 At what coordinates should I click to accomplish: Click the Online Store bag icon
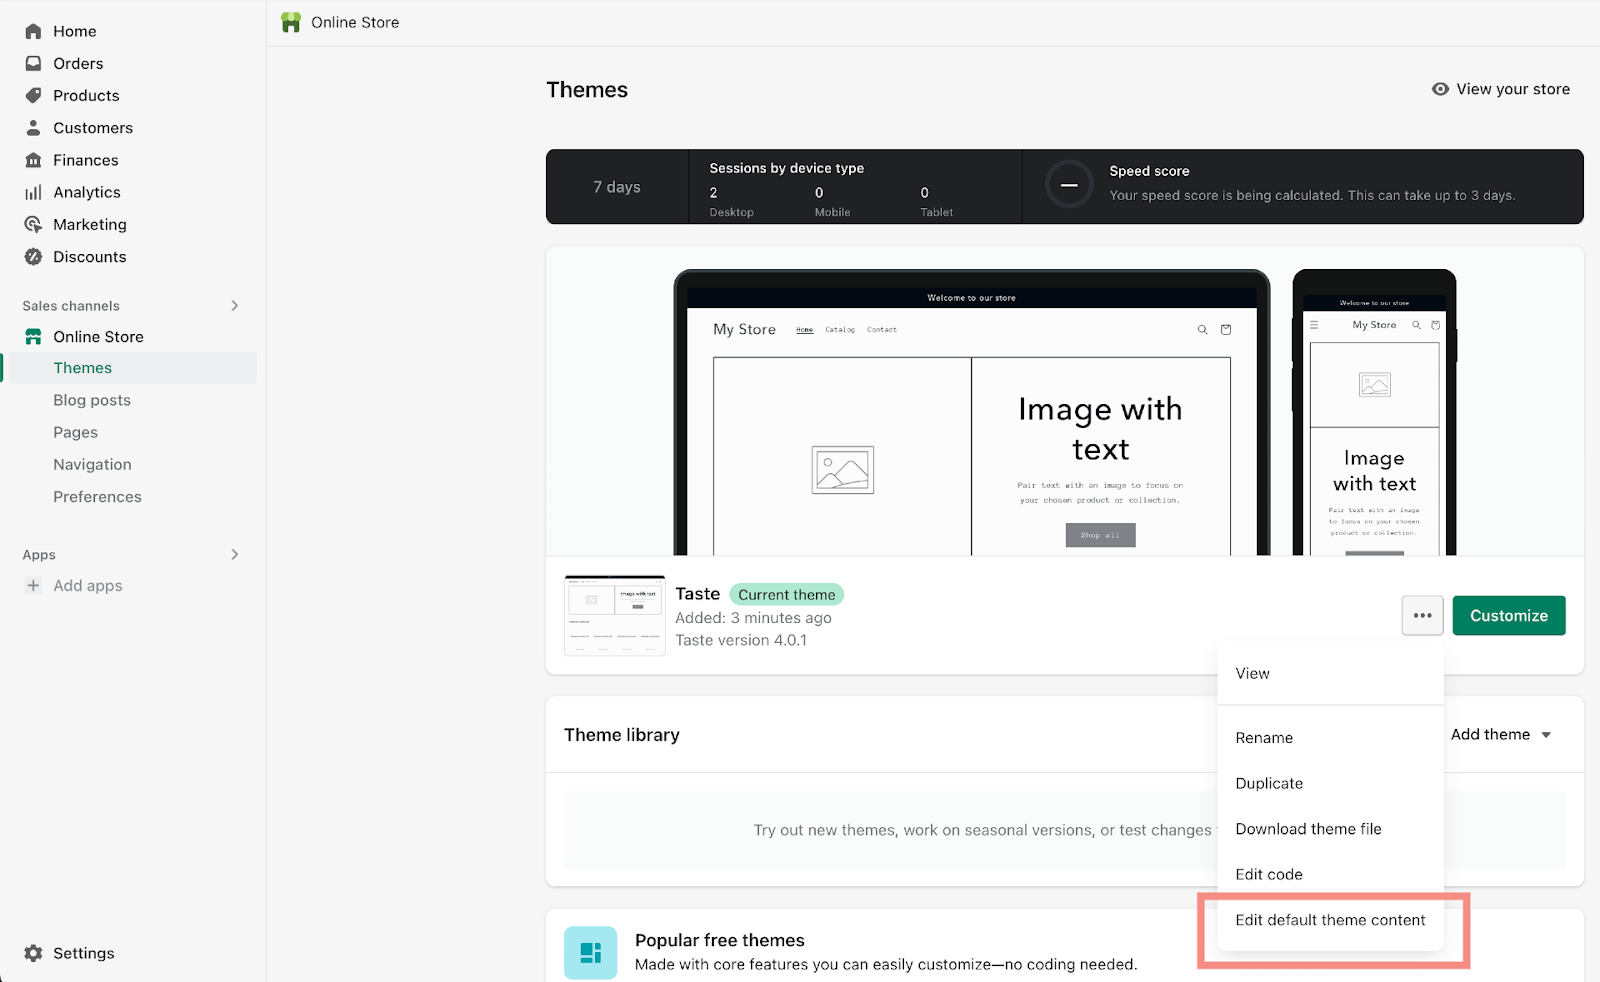click(33, 336)
